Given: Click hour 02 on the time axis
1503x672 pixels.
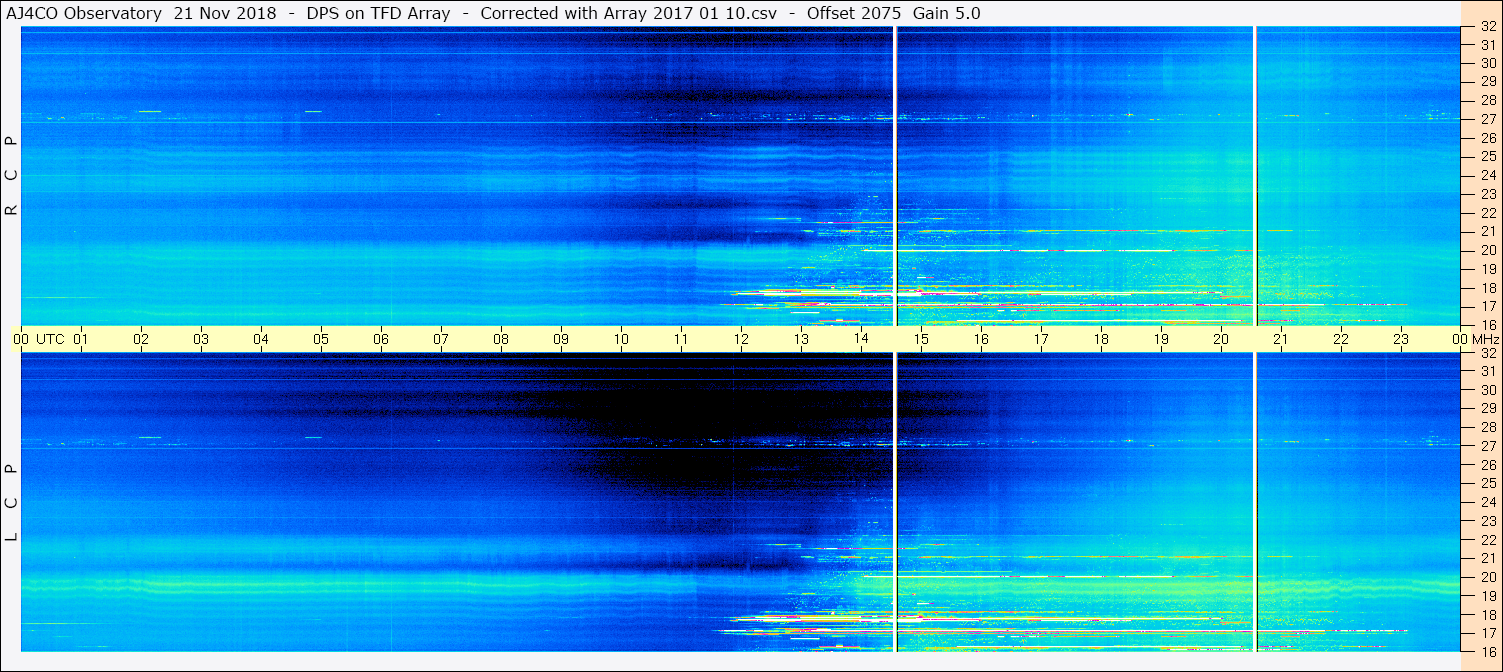Looking at the screenshot, I should 141,339.
